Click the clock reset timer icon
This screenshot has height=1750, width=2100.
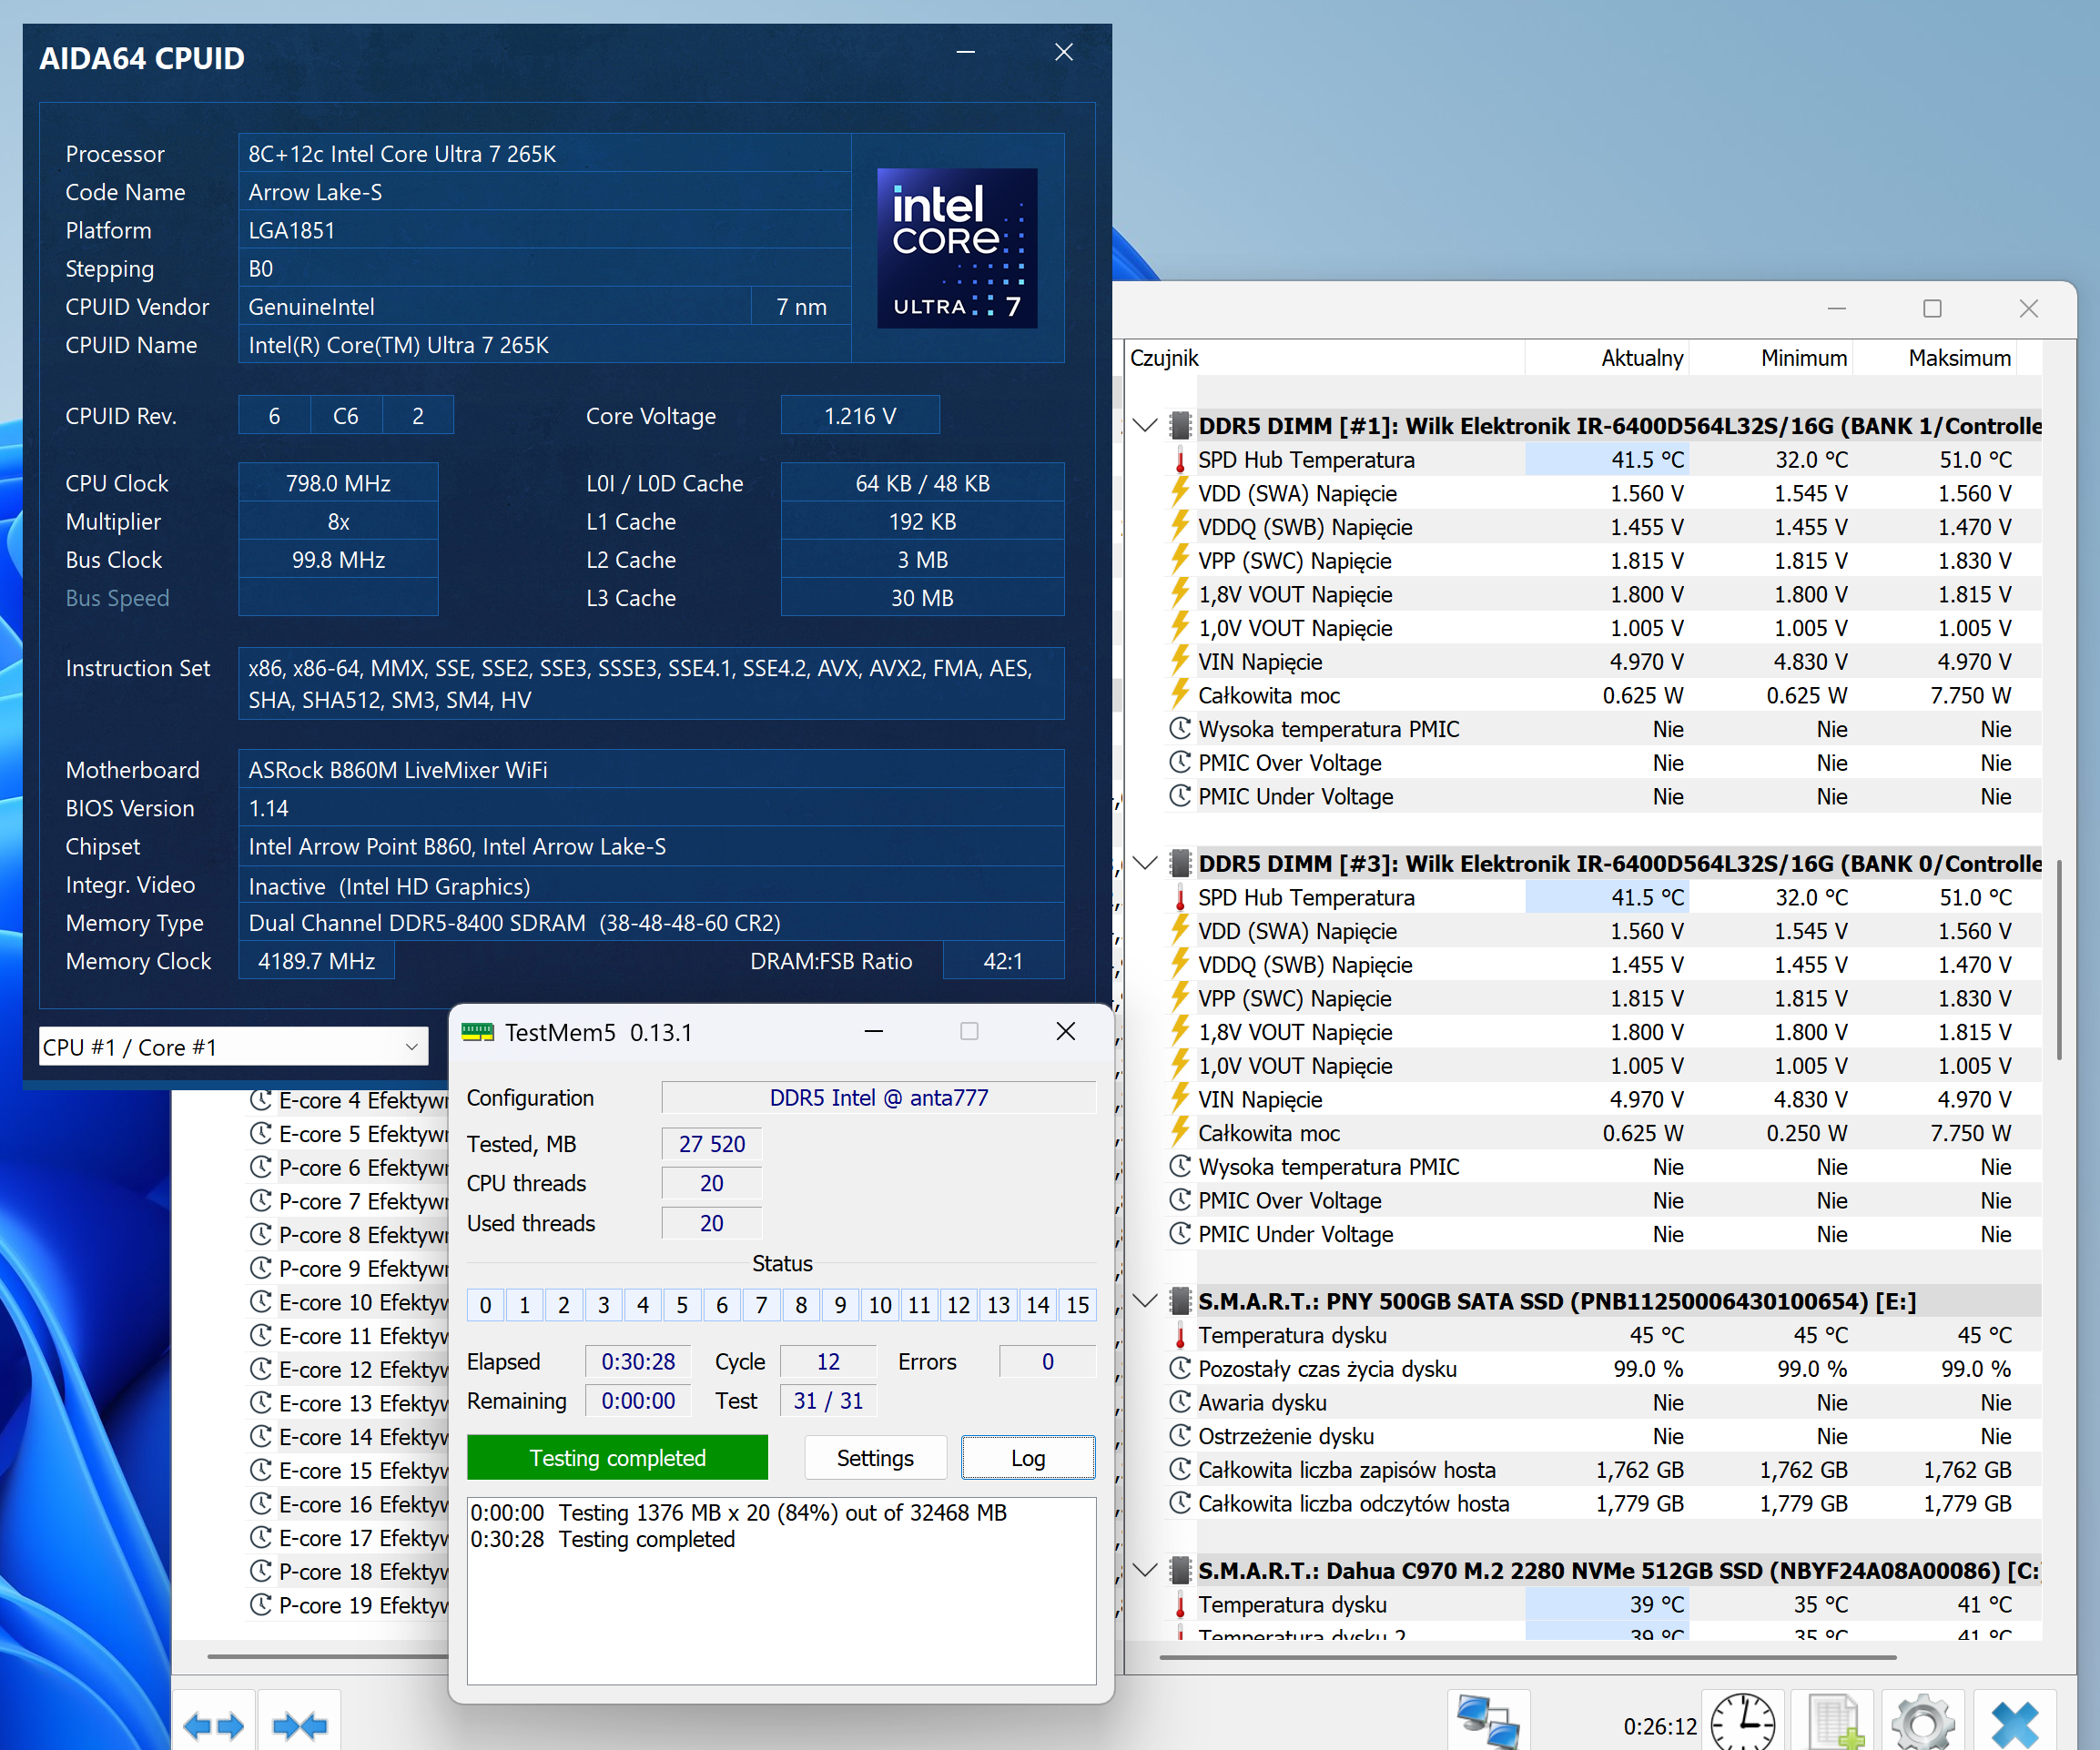pyautogui.click(x=1742, y=1723)
